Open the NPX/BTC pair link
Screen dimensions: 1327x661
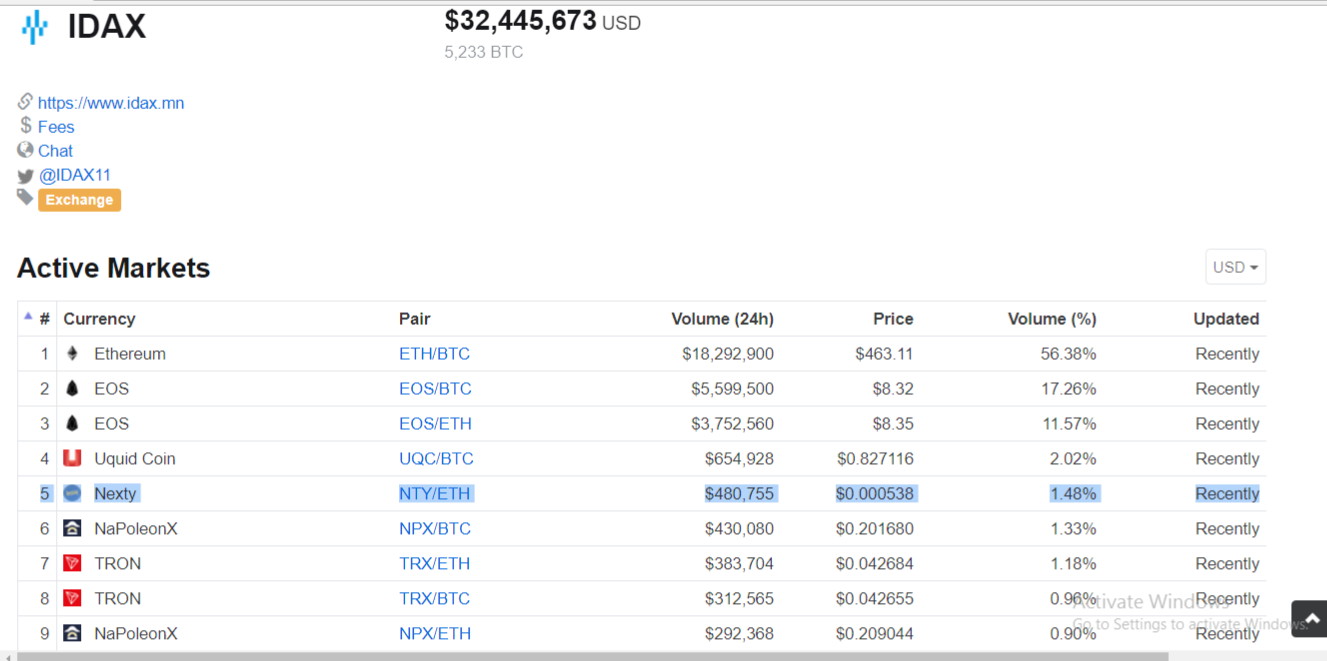click(x=435, y=529)
